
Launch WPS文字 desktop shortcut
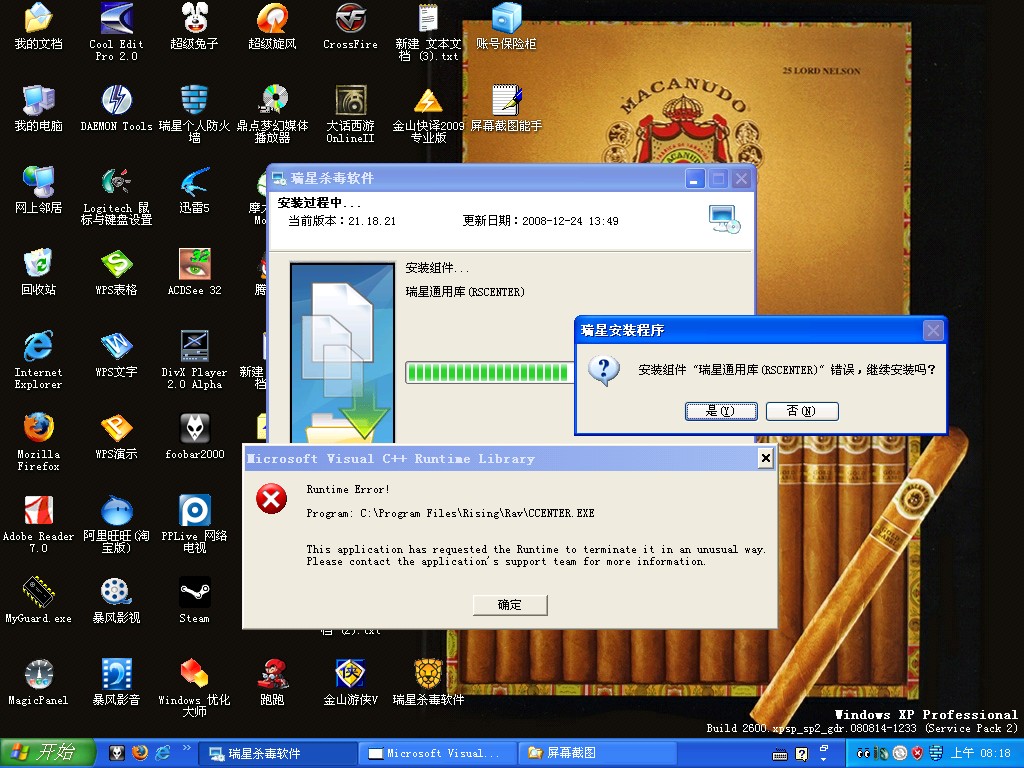[116, 355]
